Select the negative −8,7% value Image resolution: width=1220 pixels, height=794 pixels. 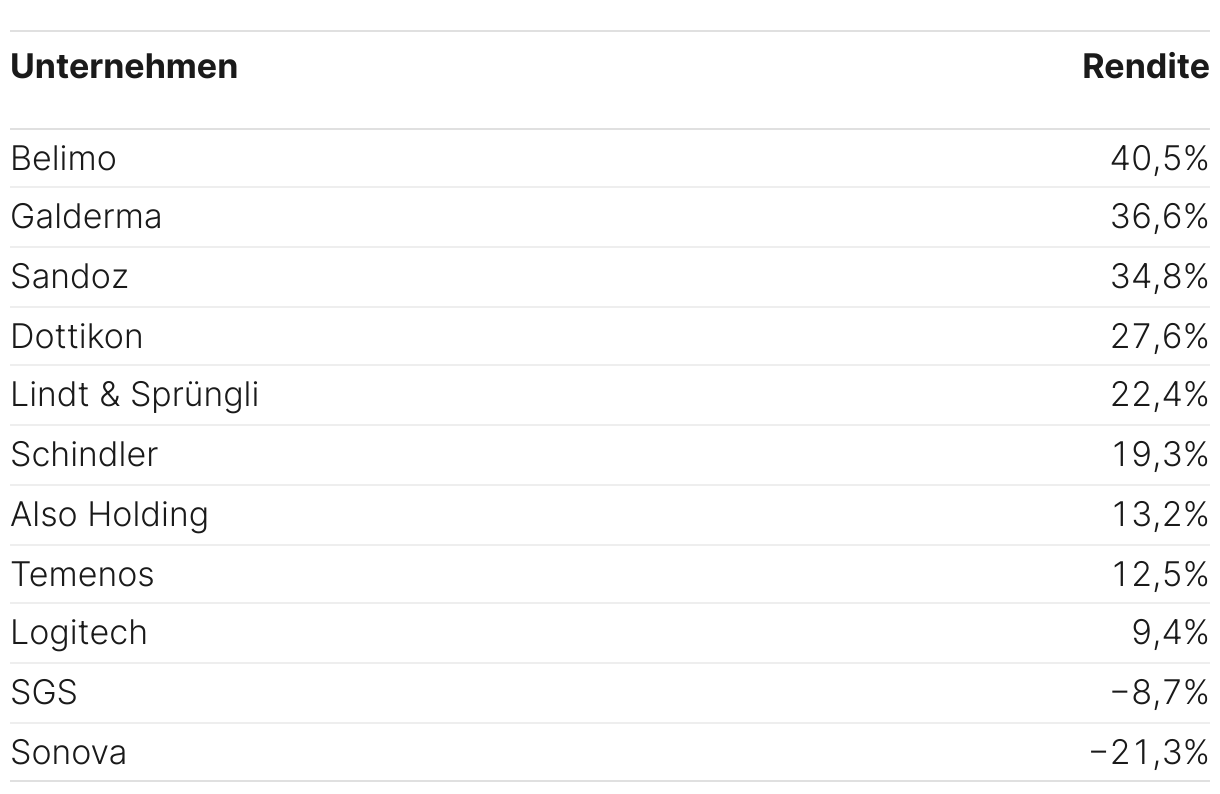click(x=1160, y=692)
